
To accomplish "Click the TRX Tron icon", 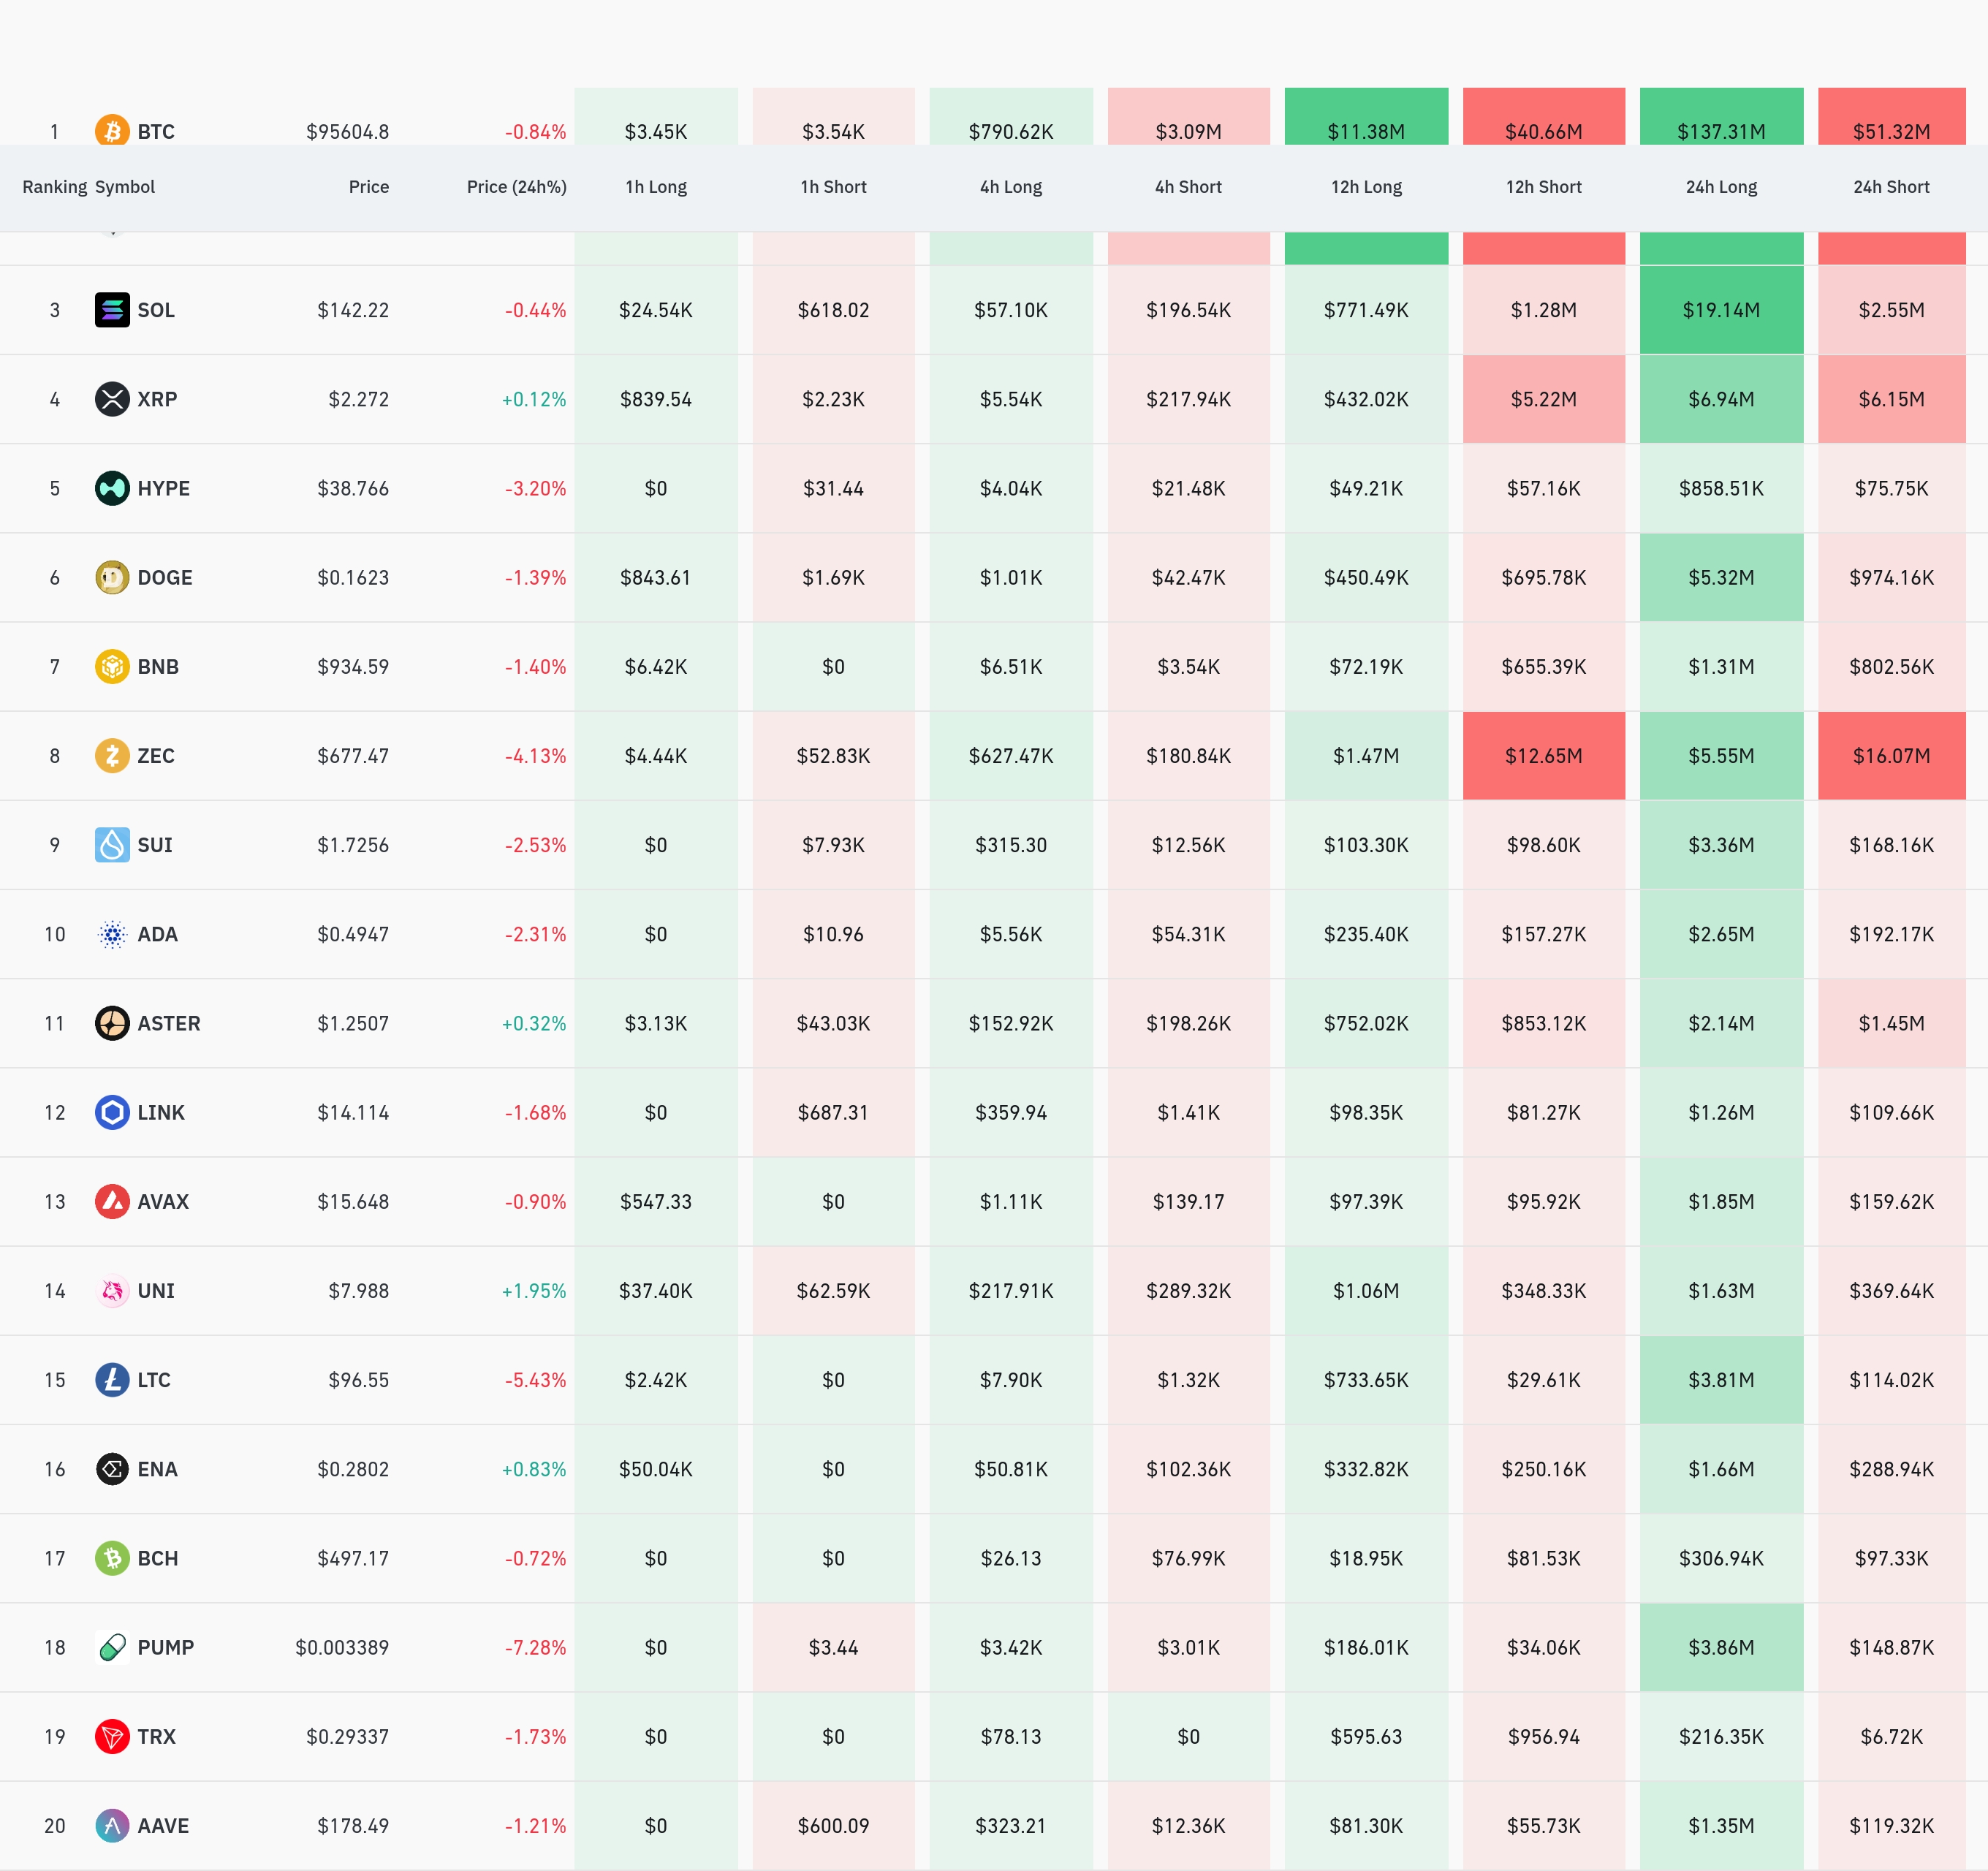I will click(112, 1736).
